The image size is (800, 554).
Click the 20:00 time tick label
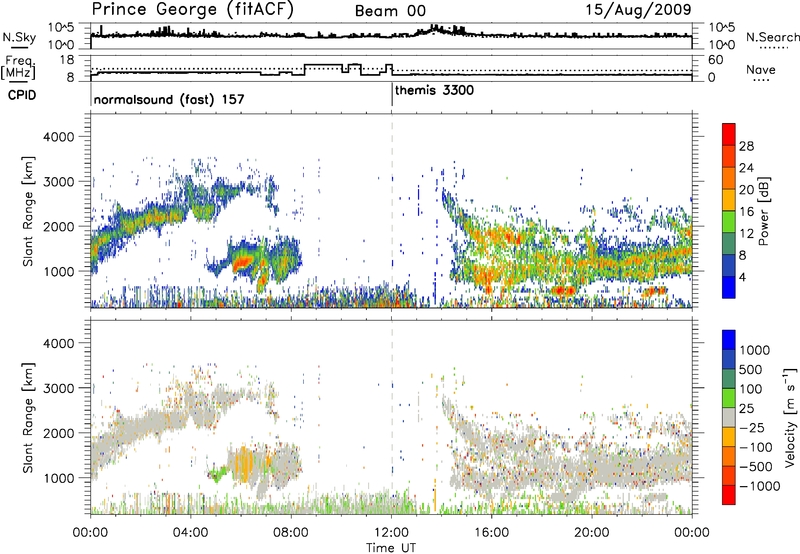[592, 533]
